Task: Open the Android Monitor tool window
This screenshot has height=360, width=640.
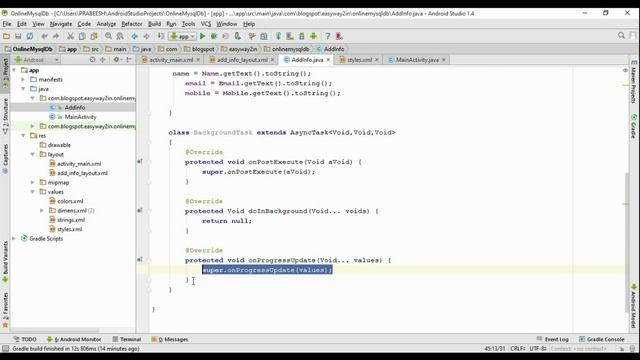Action: [x=74, y=339]
